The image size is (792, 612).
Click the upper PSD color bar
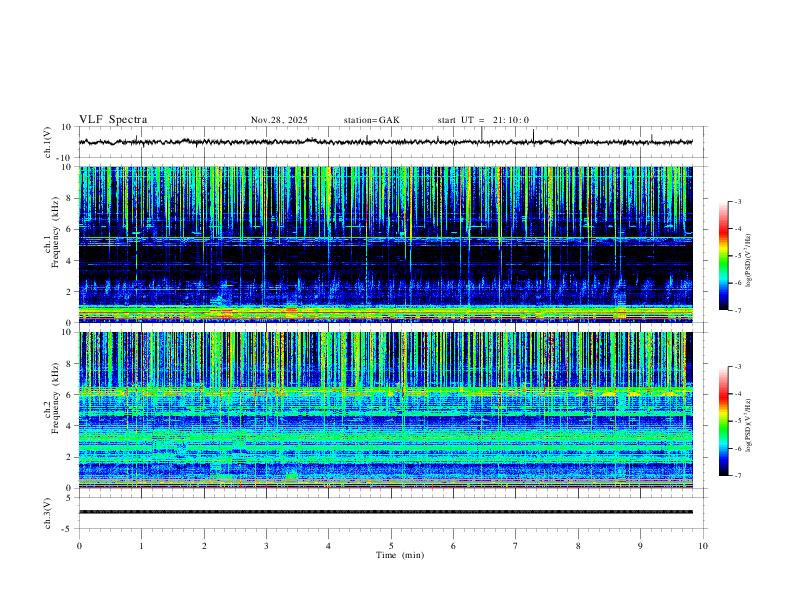coord(723,256)
